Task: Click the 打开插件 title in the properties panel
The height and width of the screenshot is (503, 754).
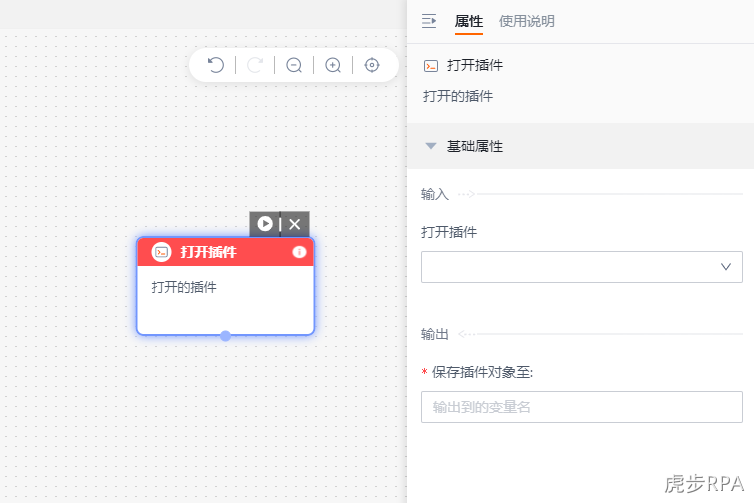Action: pyautogui.click(x=475, y=65)
